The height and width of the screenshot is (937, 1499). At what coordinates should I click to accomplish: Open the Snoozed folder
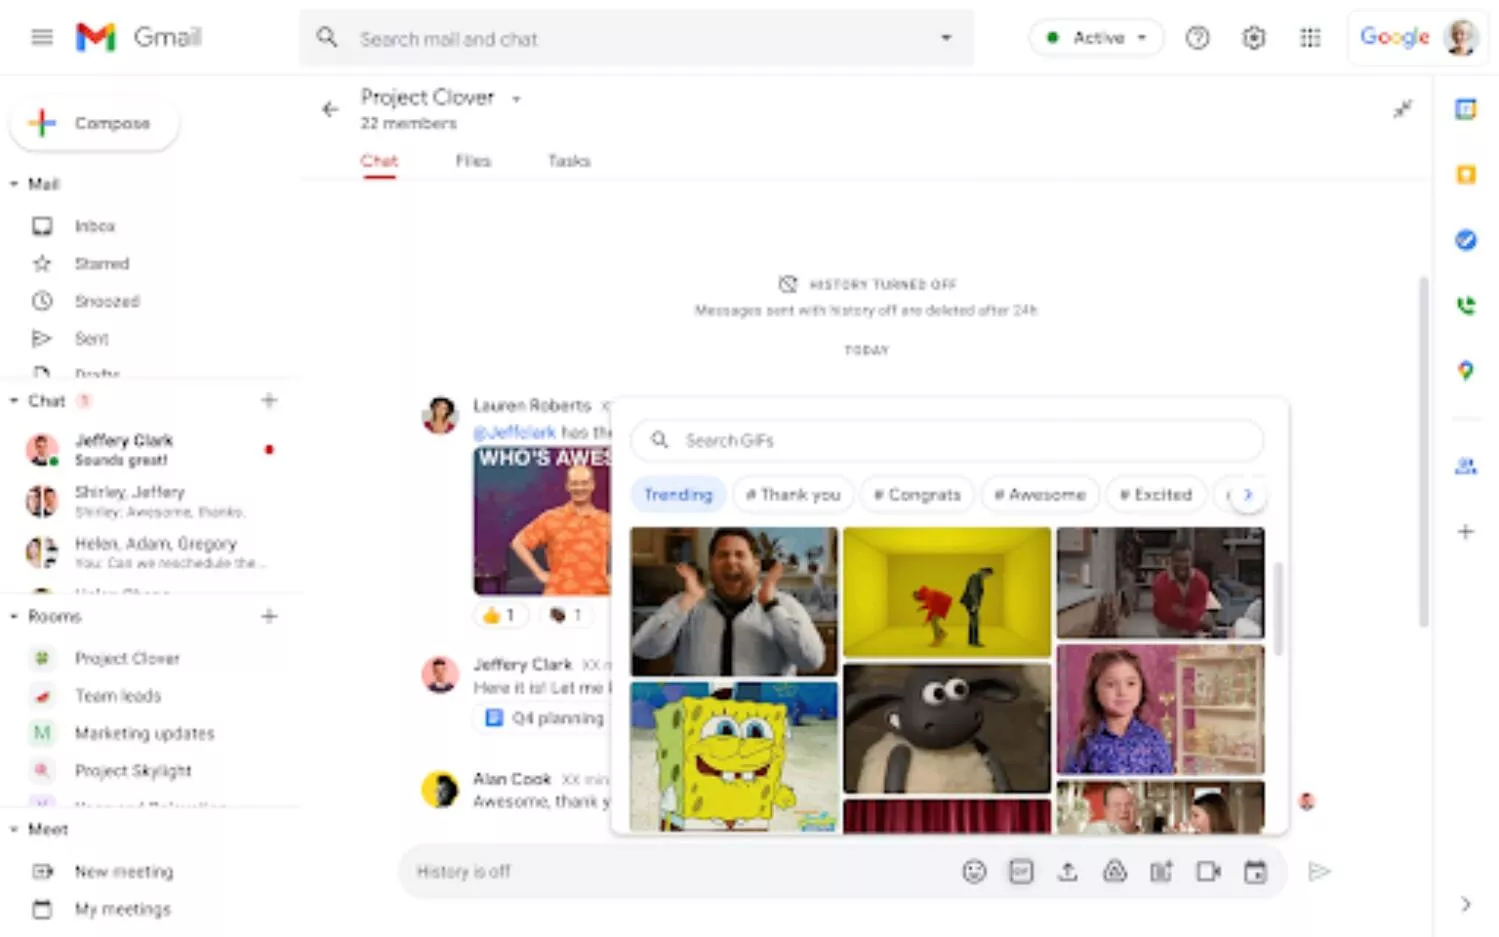tap(106, 301)
